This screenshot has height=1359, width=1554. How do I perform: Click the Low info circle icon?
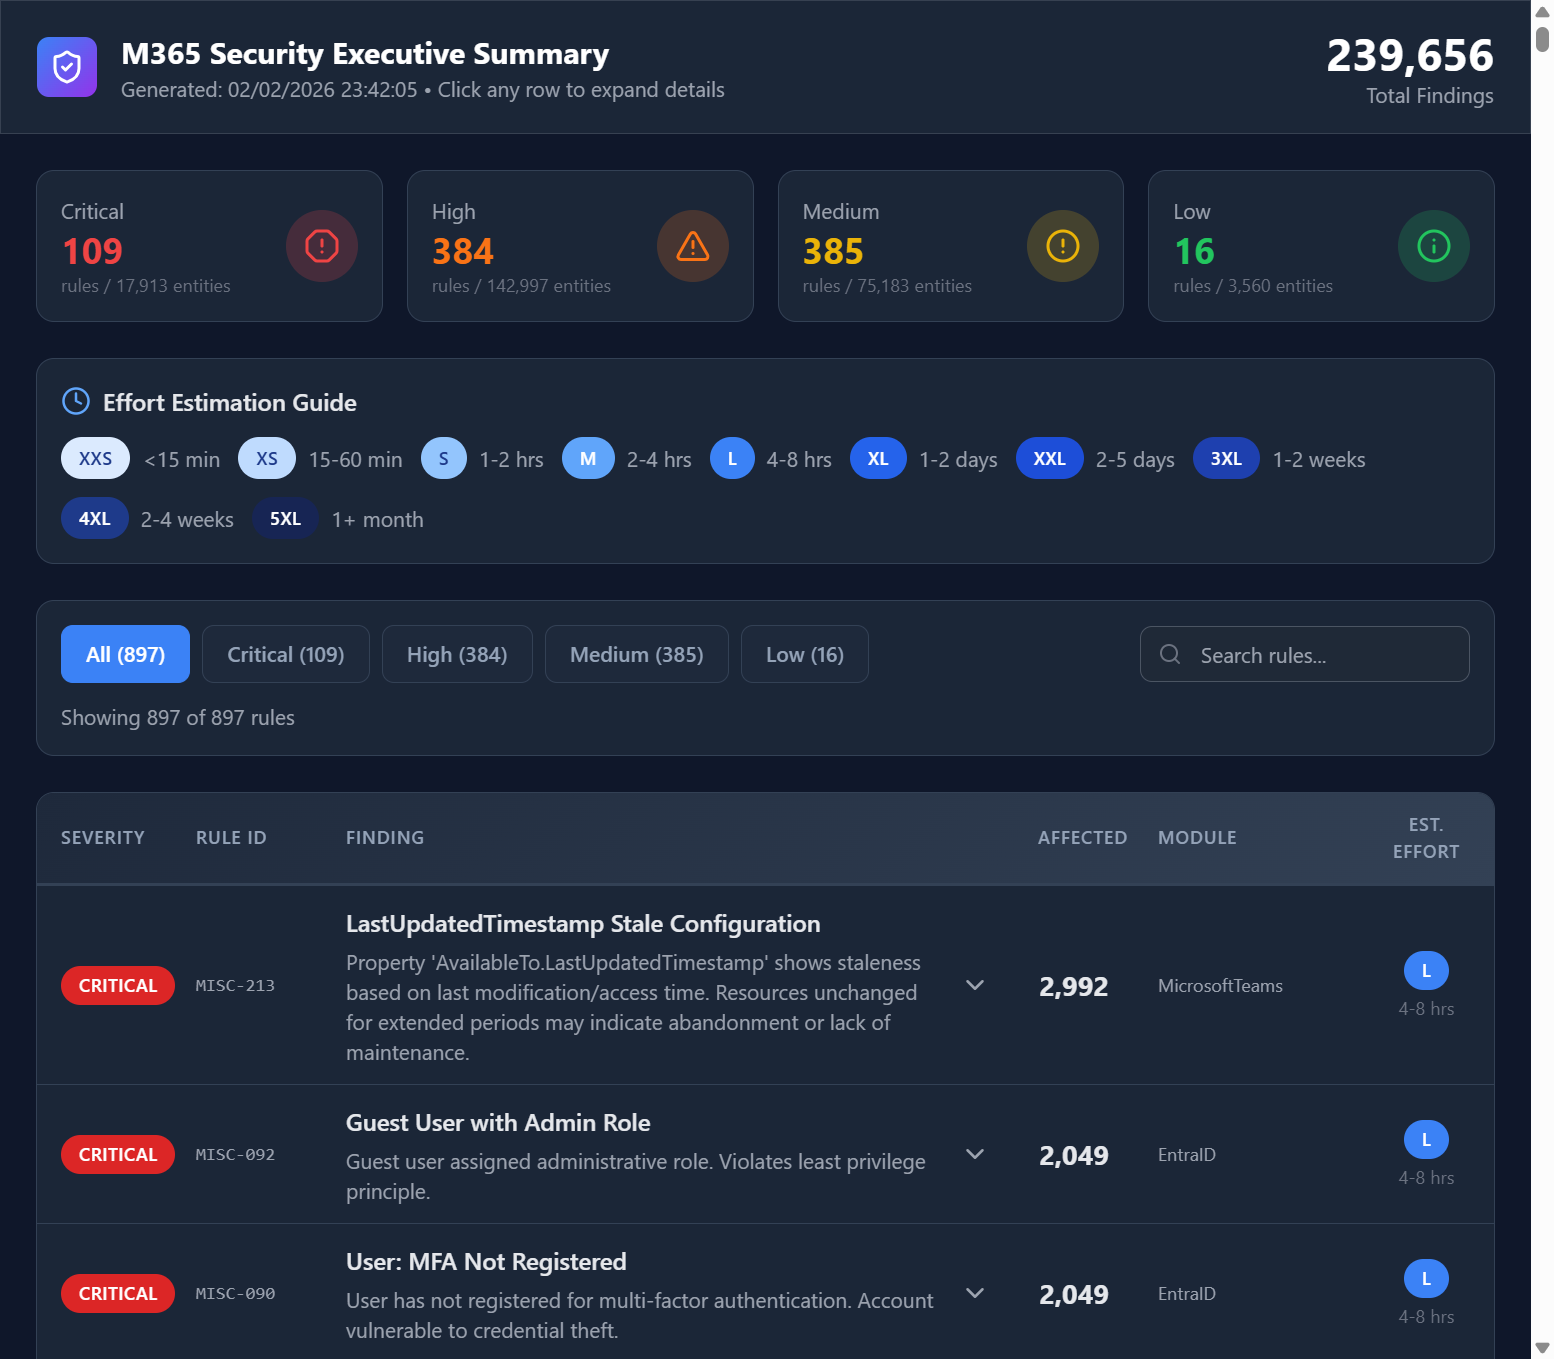click(x=1434, y=246)
